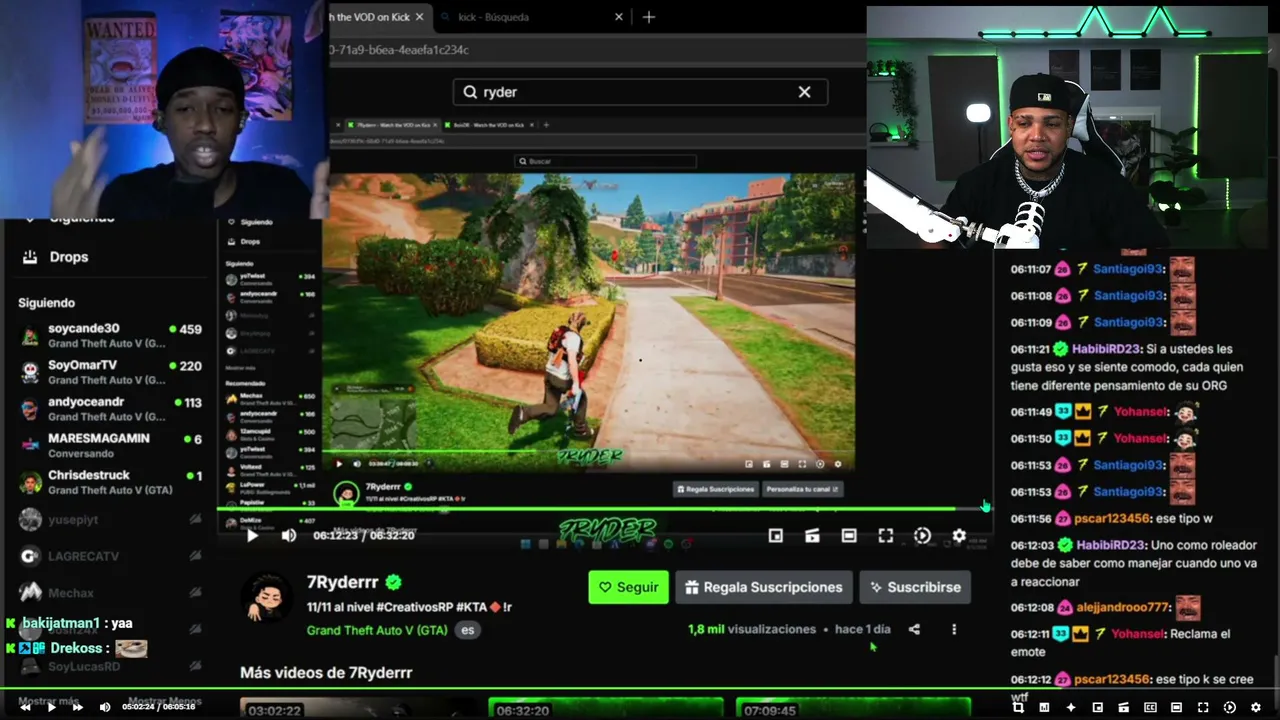Seek the VOD progress bar
Viewport: 1280px width, 720px height.
pyautogui.click(x=604, y=509)
